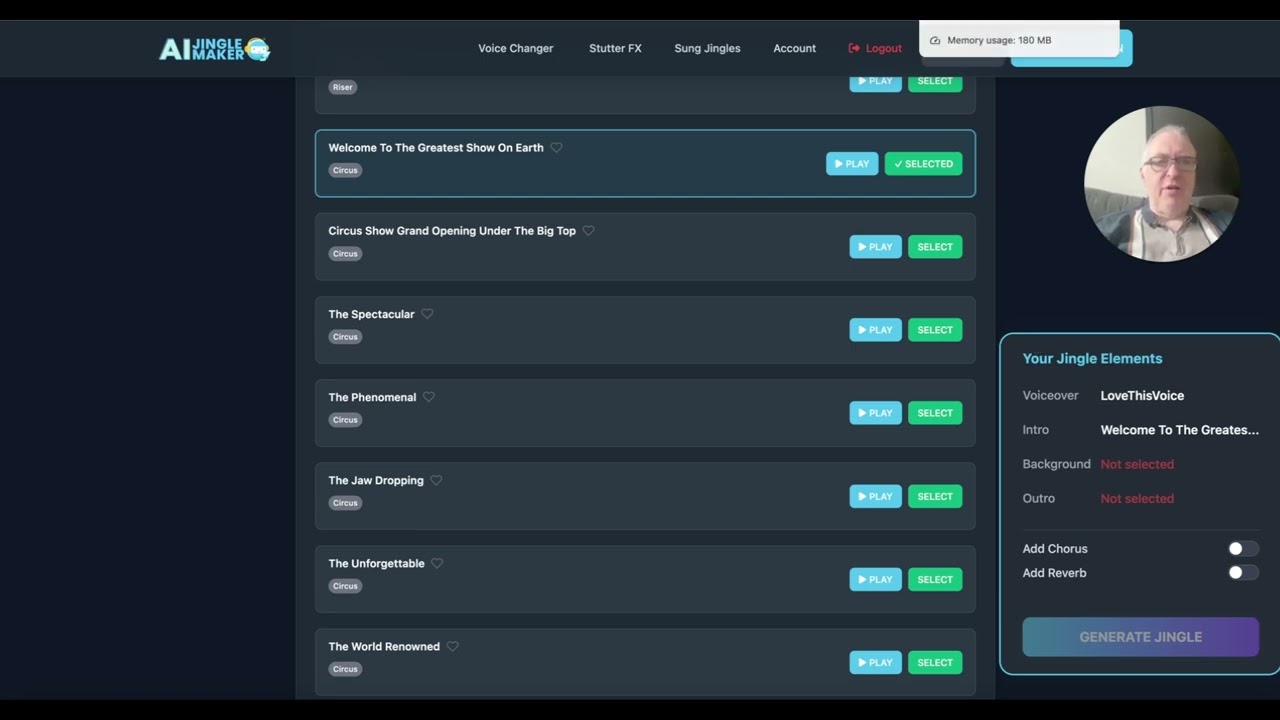Select The Phenomenal track
Screen dimensions: 1280x720
(x=935, y=413)
